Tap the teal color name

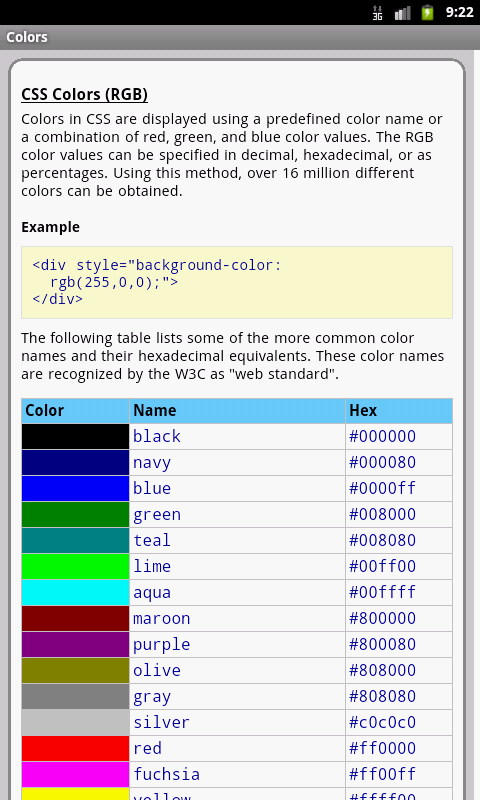(x=151, y=540)
